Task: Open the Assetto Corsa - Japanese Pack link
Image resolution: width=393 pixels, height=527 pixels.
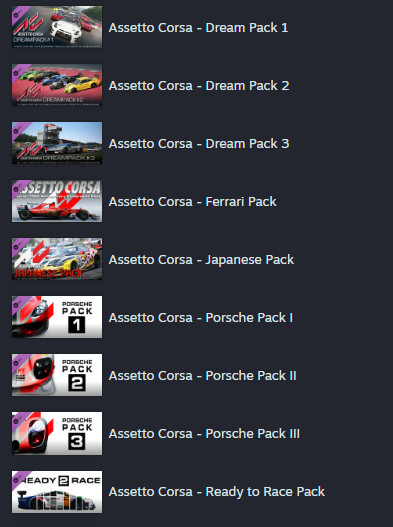Action: pos(201,259)
